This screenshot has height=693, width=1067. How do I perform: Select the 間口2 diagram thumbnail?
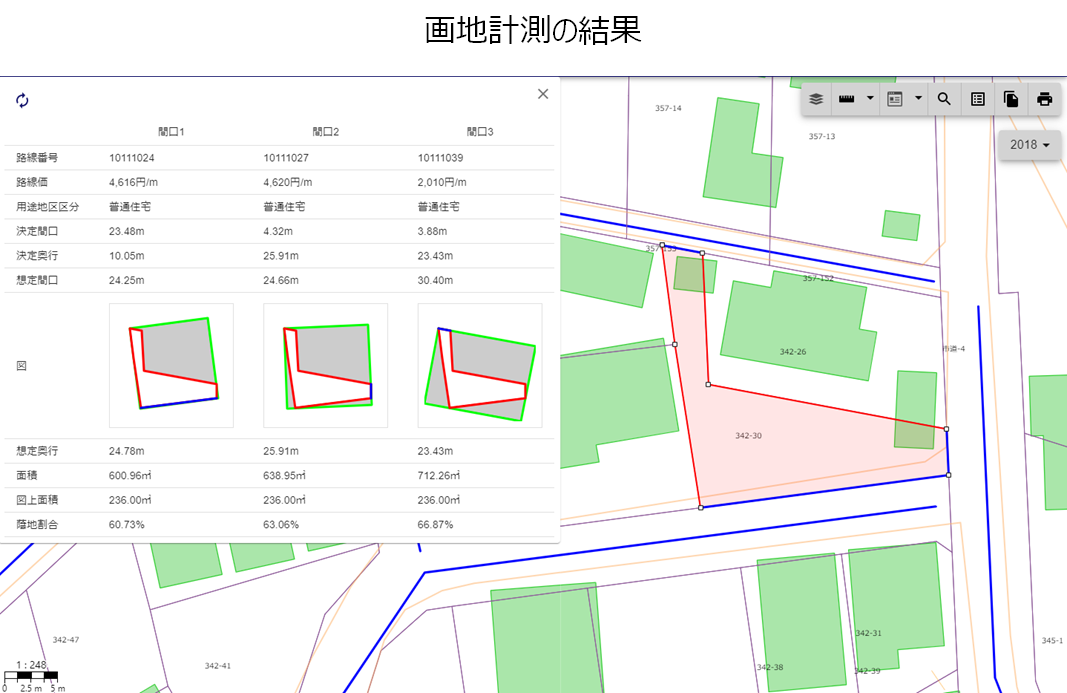click(325, 365)
